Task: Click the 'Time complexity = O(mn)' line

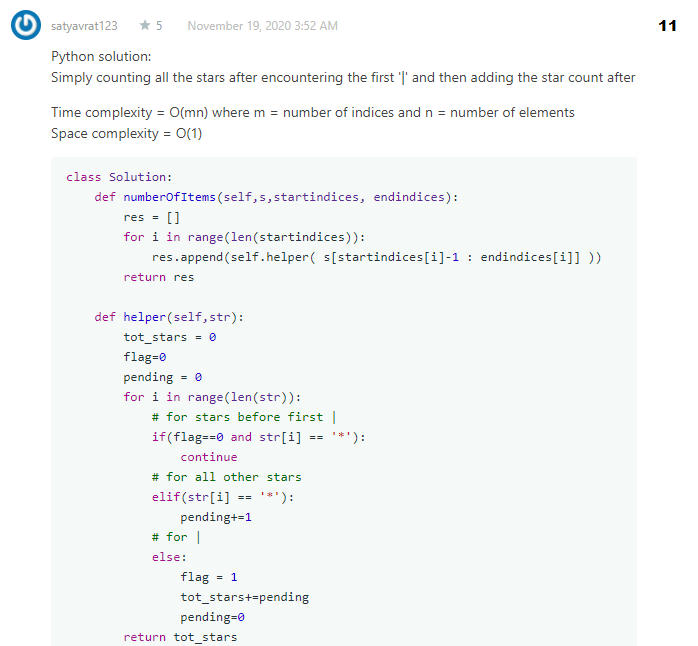Action: tap(312, 112)
